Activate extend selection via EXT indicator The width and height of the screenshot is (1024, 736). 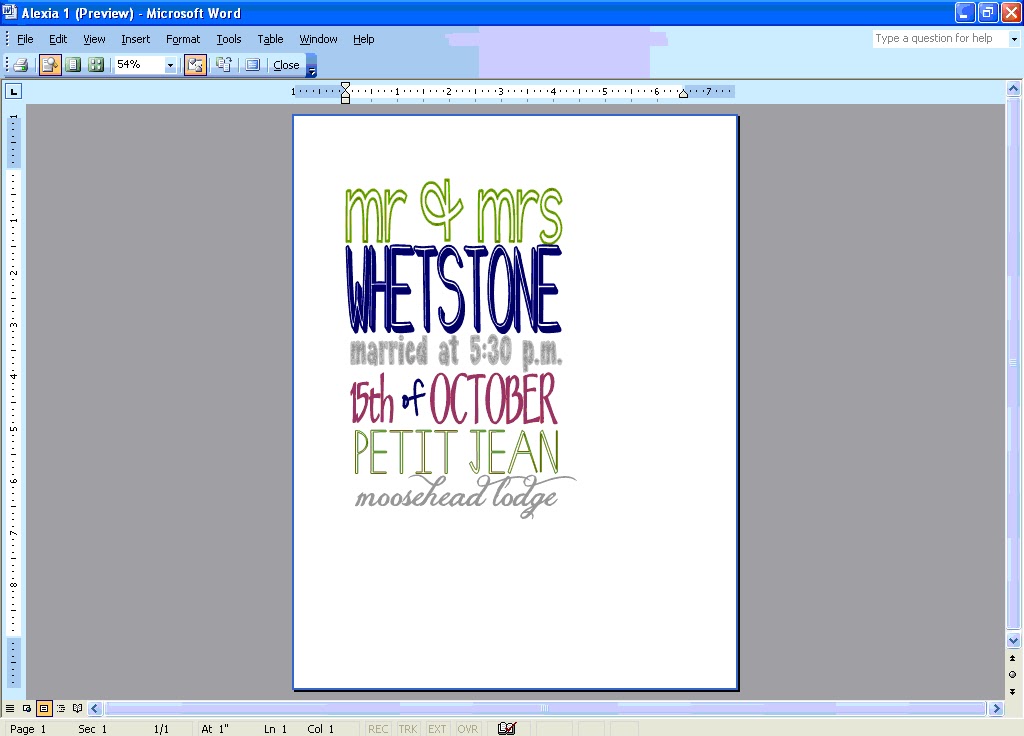pos(437,729)
